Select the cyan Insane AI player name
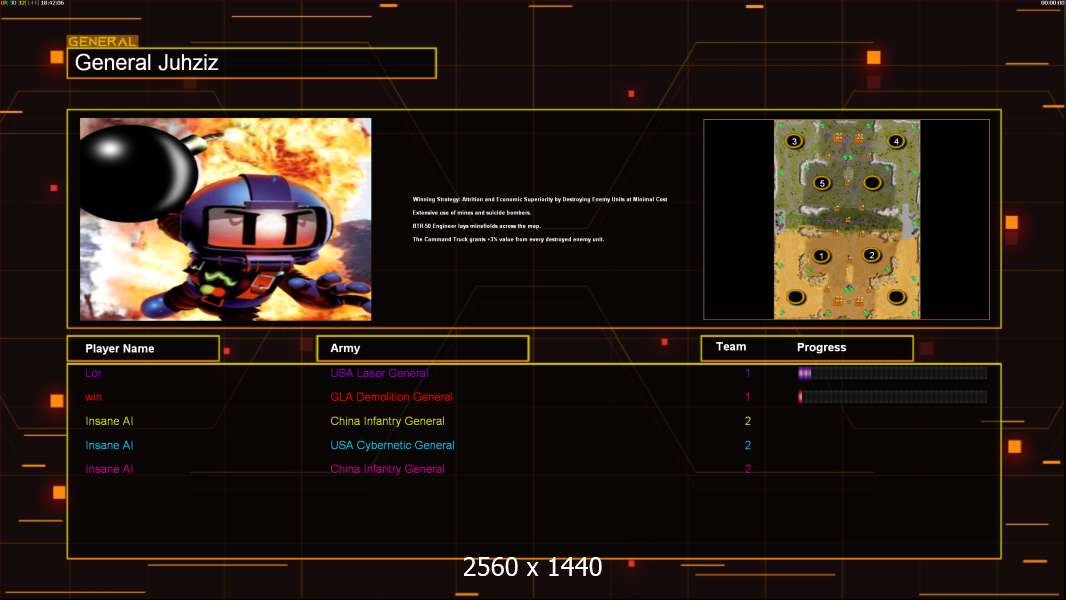The image size is (1066, 600). 109,445
